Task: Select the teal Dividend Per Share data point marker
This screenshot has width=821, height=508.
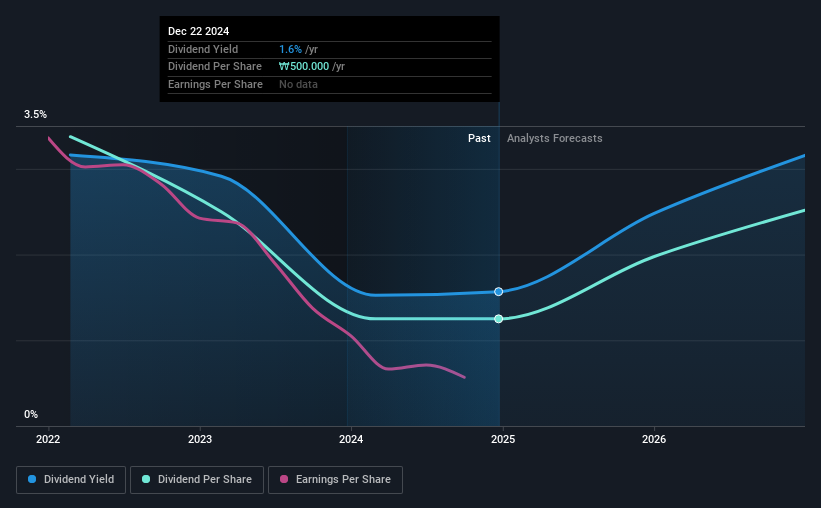Action: 498,319
